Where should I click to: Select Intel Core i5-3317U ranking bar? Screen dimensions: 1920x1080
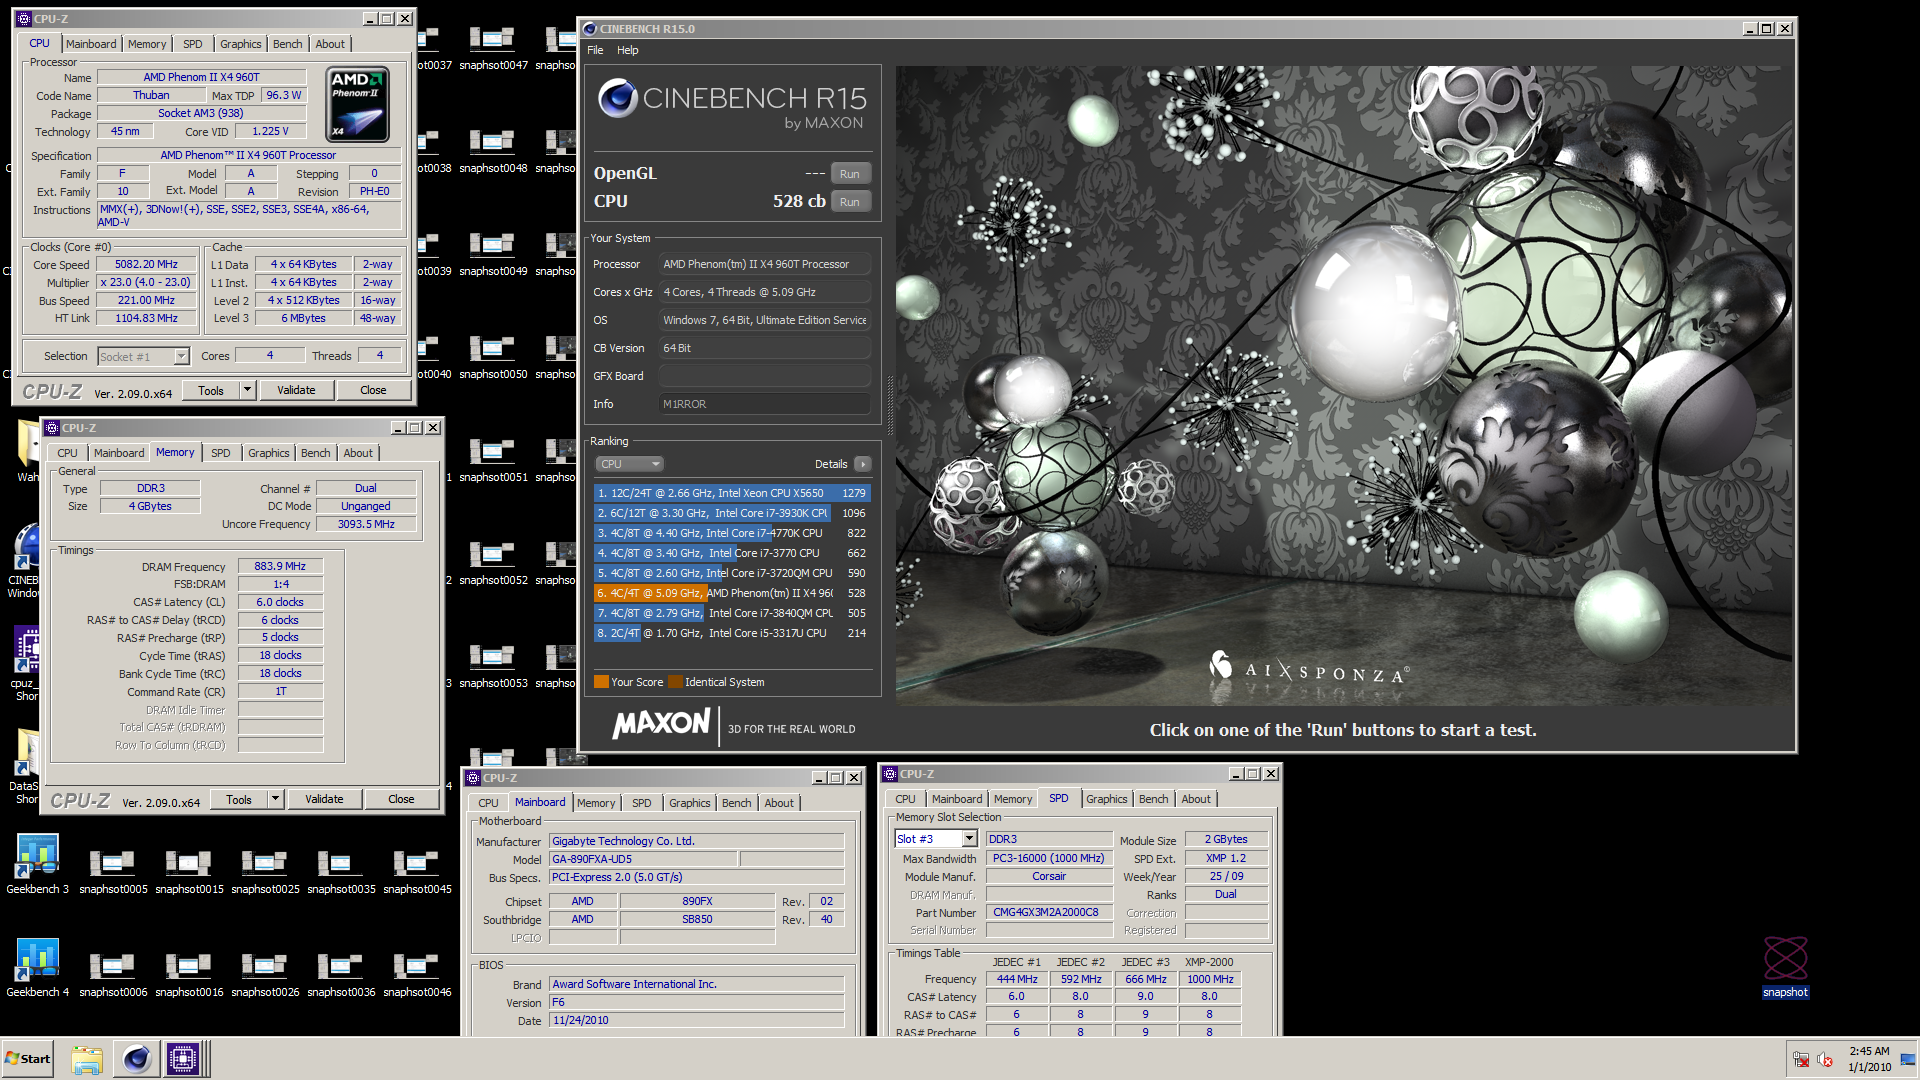click(x=731, y=633)
